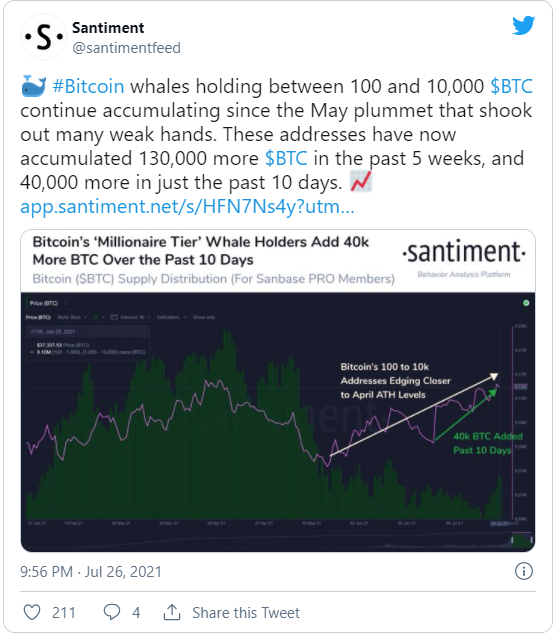Like the tweet with heart icon
Viewport: 555px width, 635px height.
[x=32, y=612]
